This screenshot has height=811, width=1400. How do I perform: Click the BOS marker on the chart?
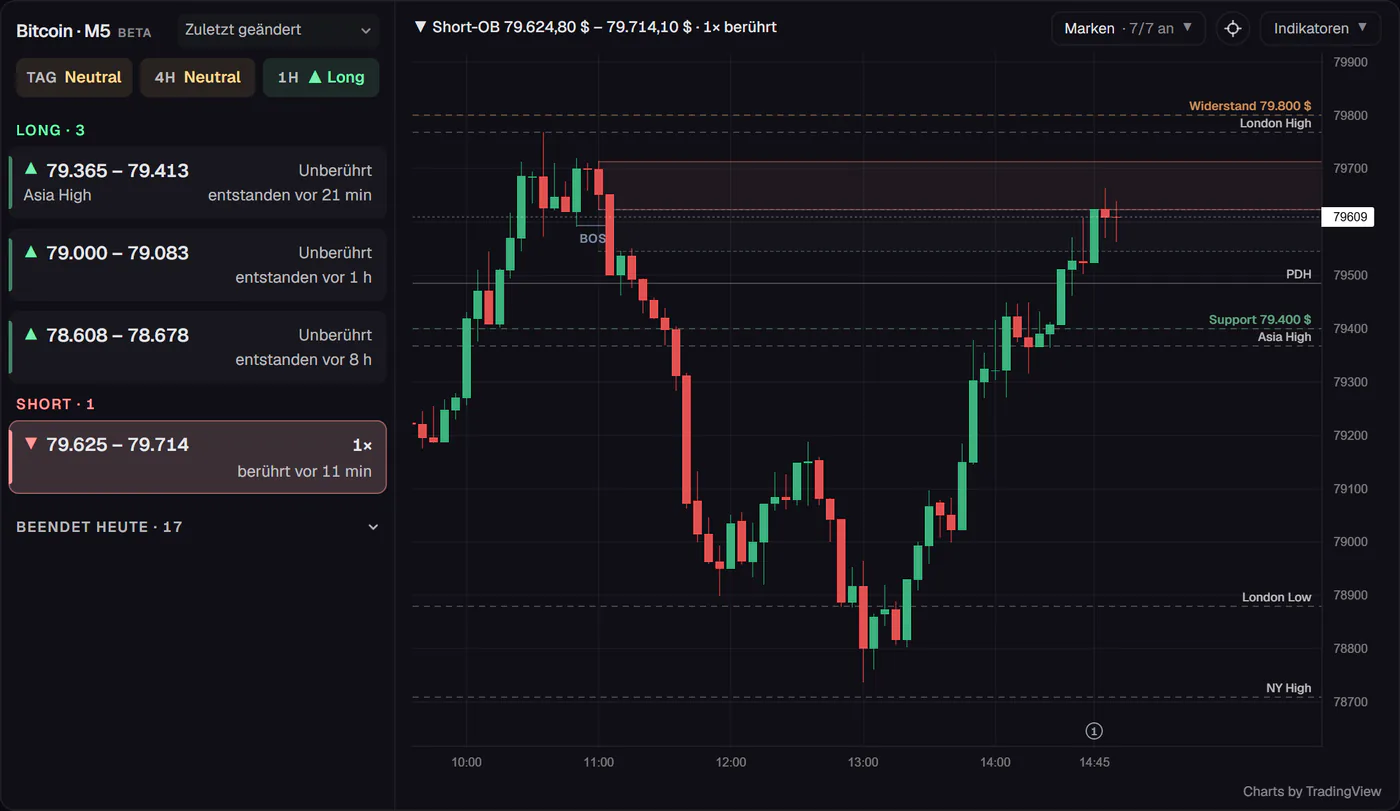click(x=592, y=239)
